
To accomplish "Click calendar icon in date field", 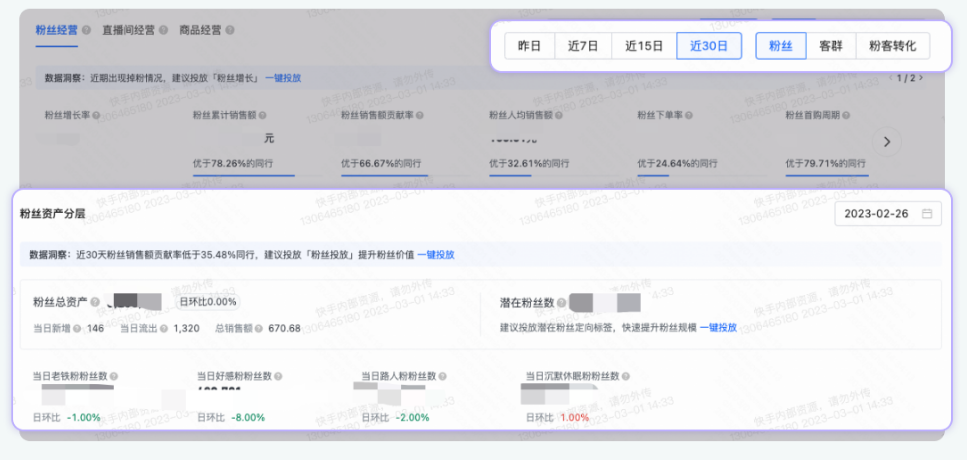I will [926, 214].
